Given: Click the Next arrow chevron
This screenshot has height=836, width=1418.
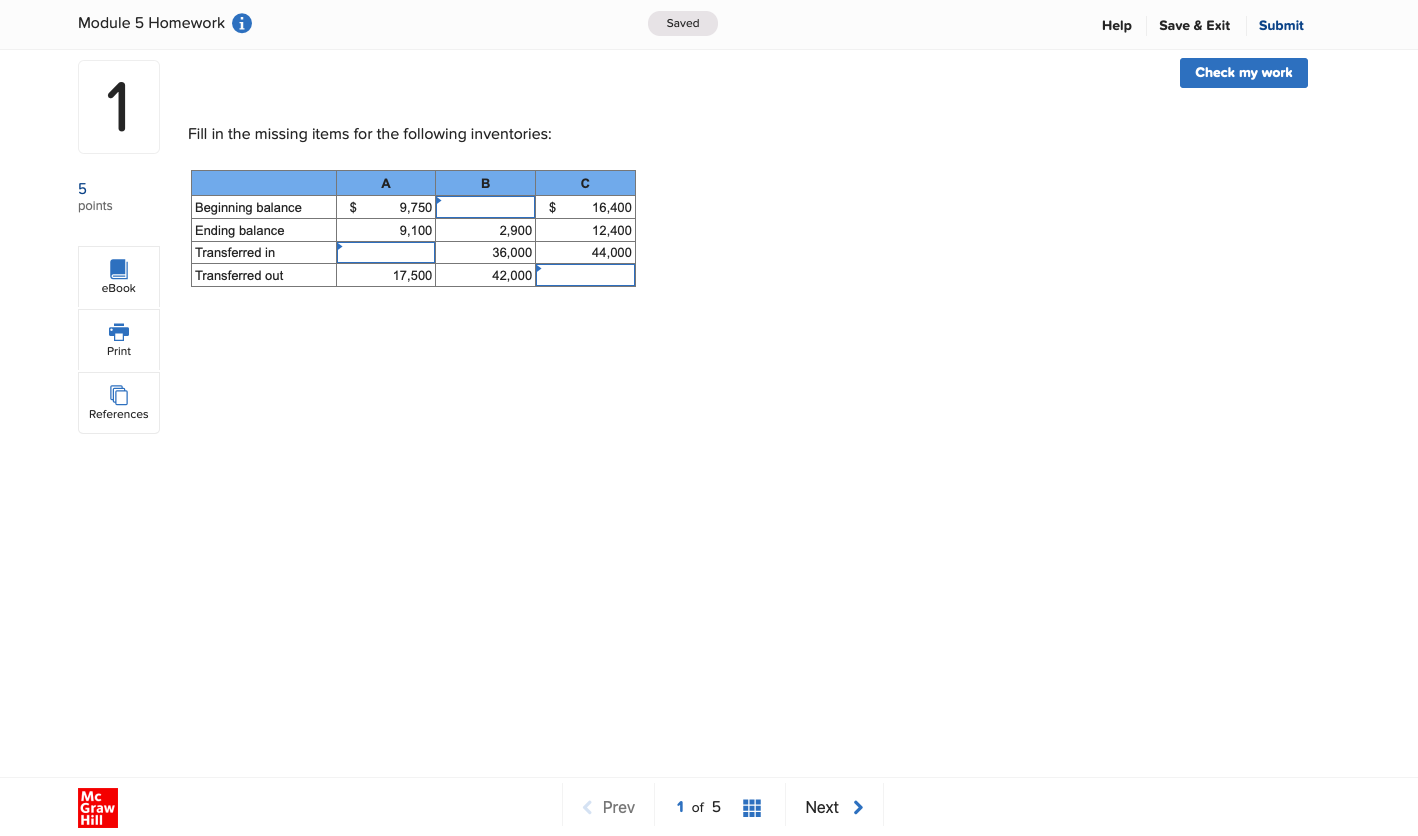Looking at the screenshot, I should [x=857, y=807].
